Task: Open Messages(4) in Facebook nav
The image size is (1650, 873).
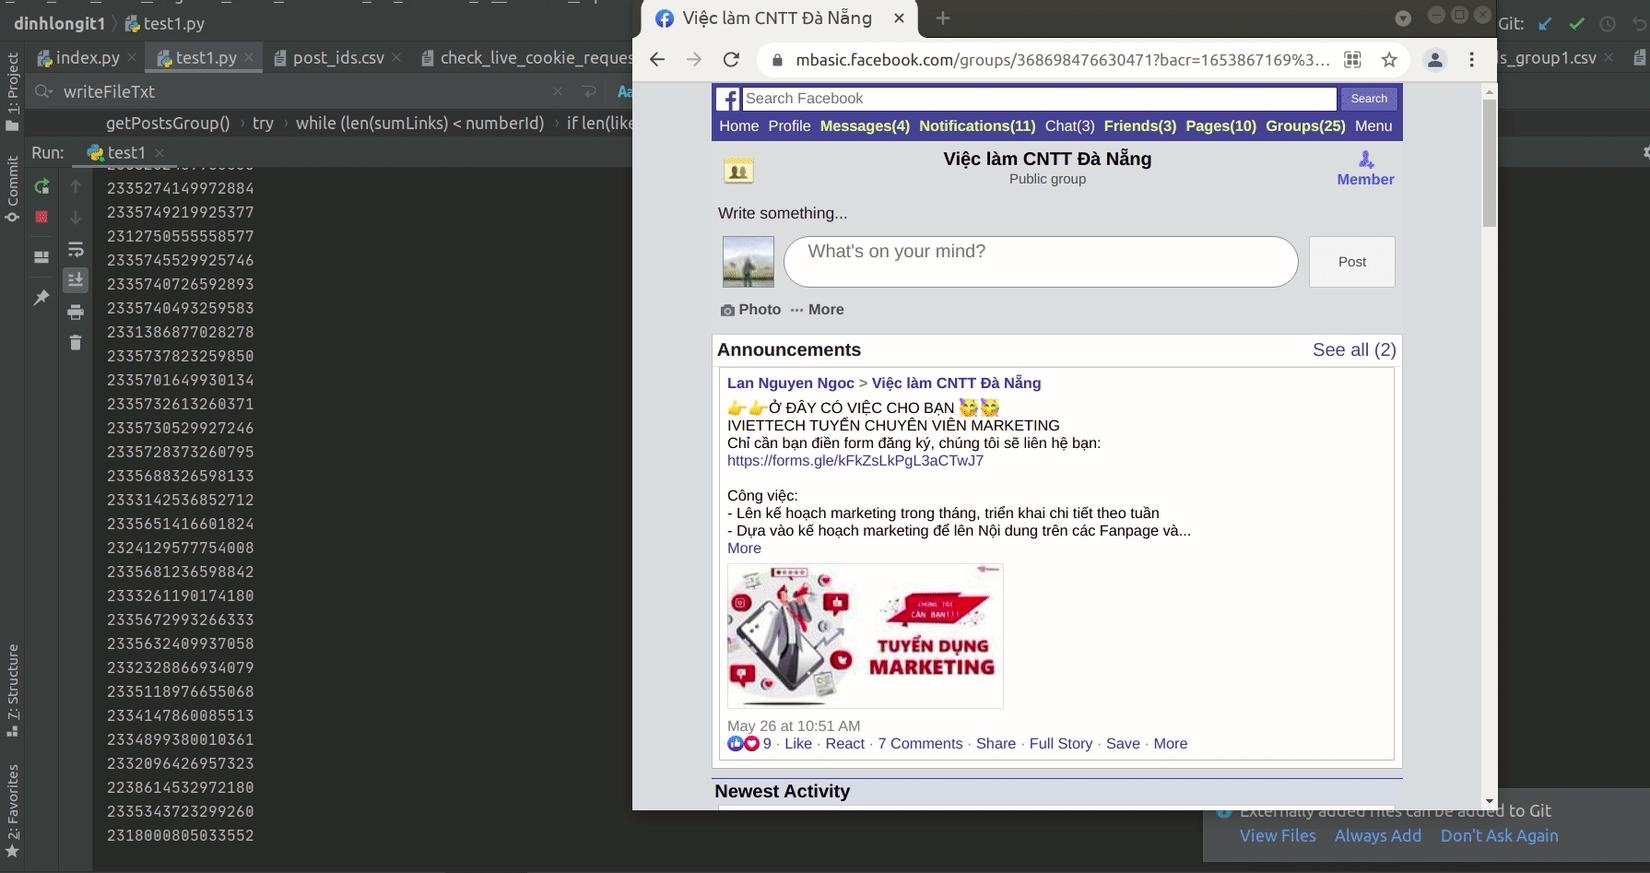Action: (x=865, y=126)
